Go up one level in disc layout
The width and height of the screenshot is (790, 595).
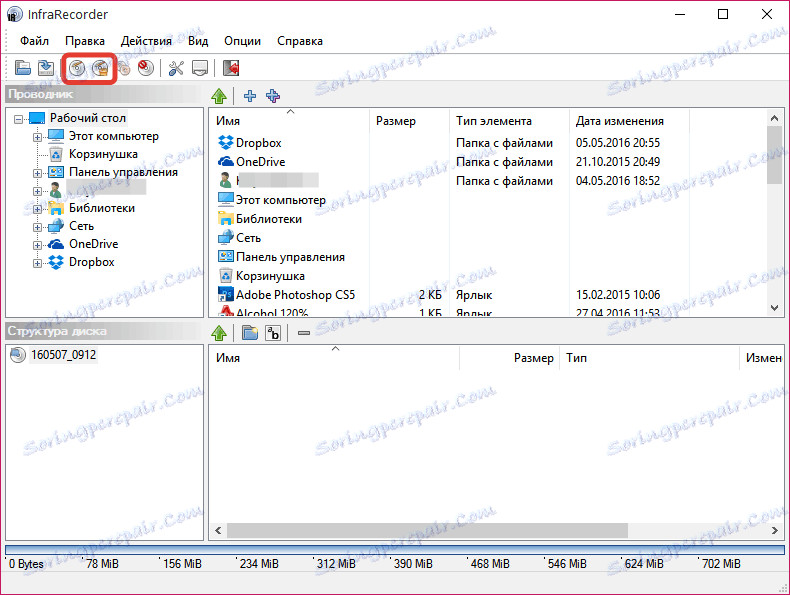(x=219, y=333)
